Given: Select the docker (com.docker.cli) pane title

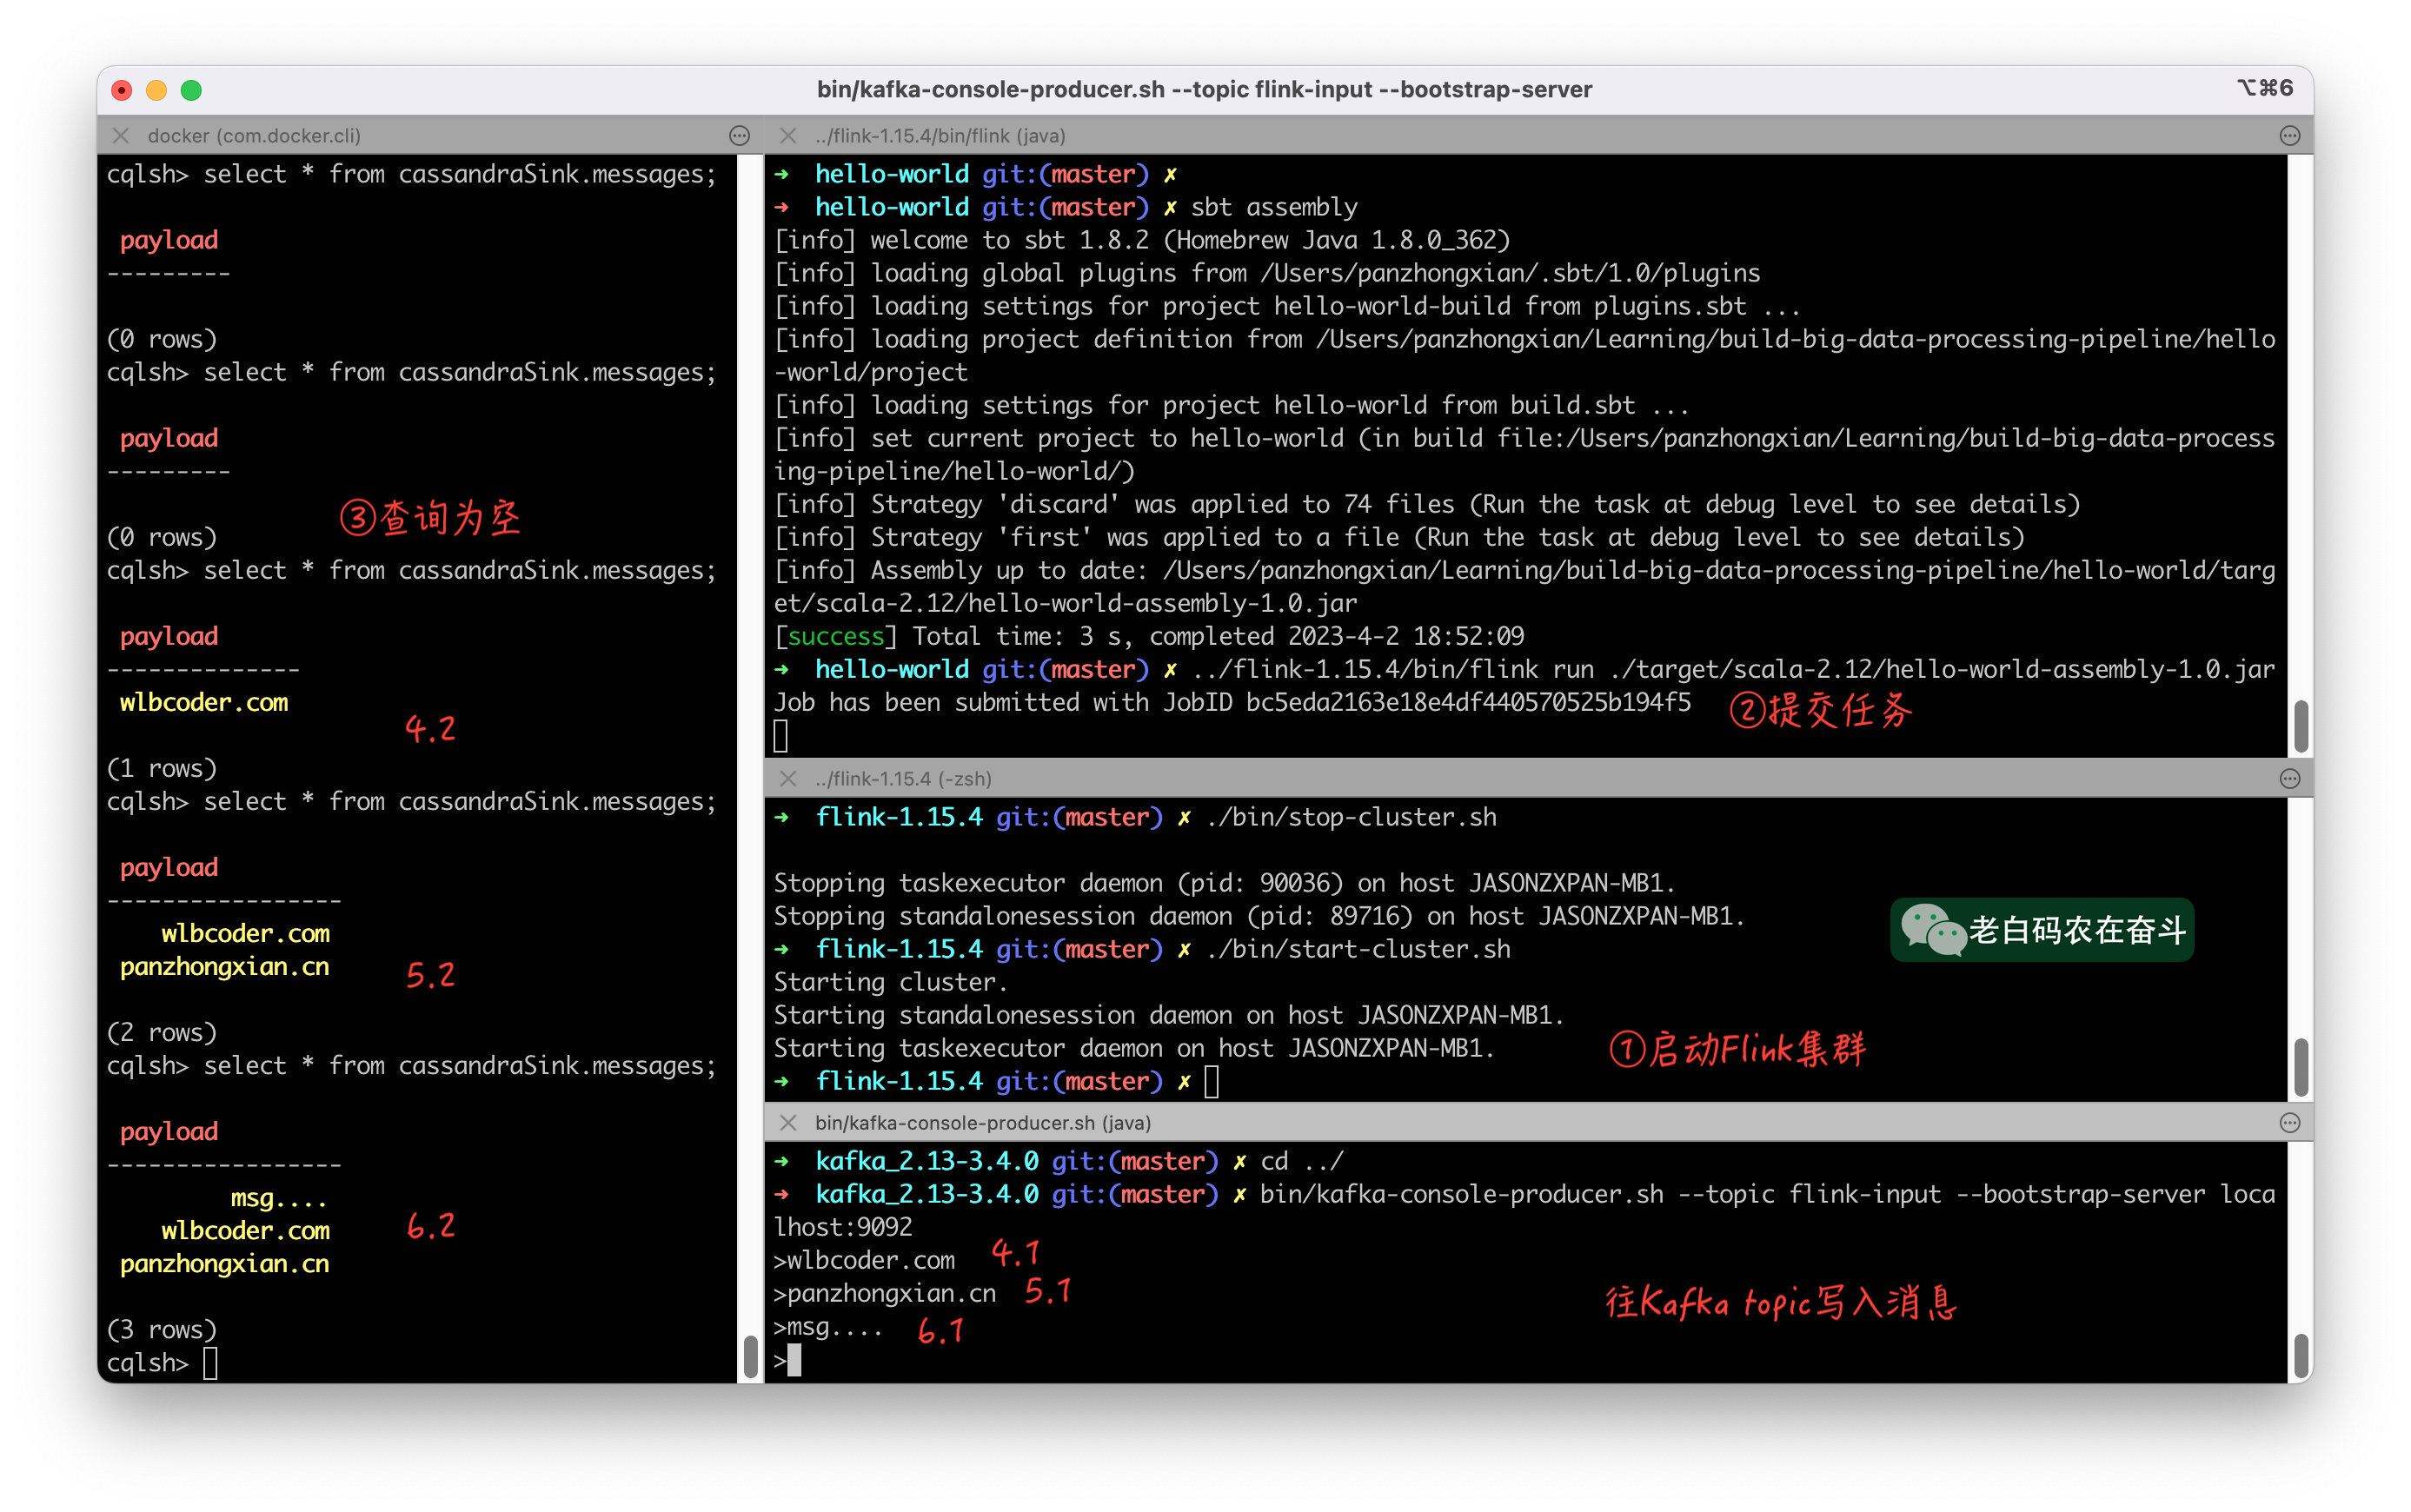Looking at the screenshot, I should point(254,135).
